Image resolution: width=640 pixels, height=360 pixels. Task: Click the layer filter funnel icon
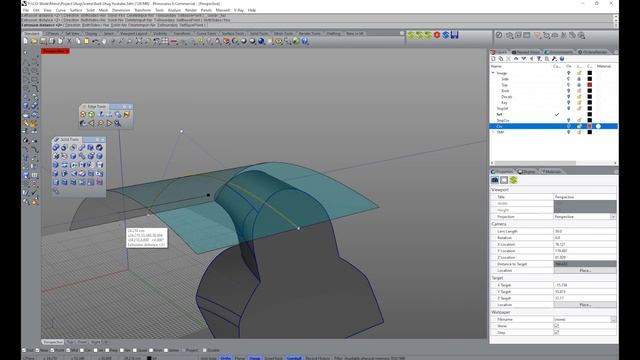tap(539, 59)
